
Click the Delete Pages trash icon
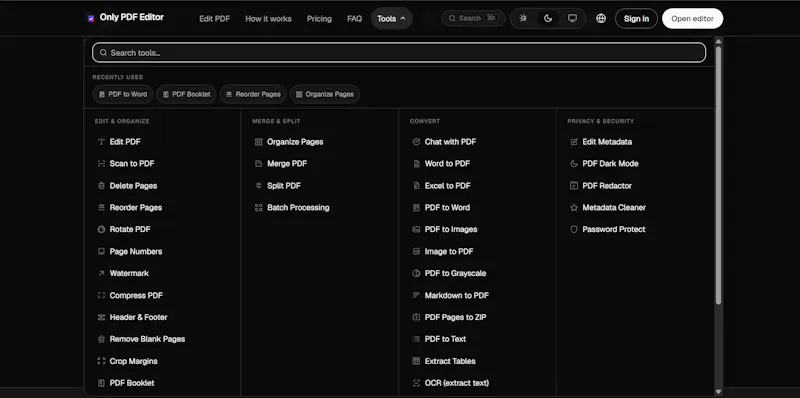(101, 186)
